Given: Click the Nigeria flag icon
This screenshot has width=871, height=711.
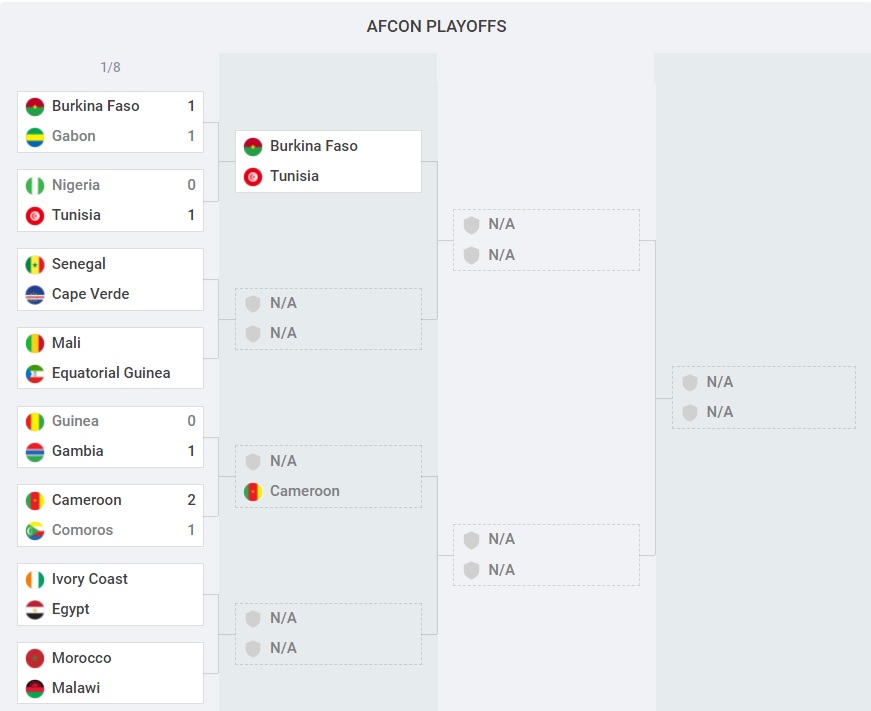Looking at the screenshot, I should (35, 185).
